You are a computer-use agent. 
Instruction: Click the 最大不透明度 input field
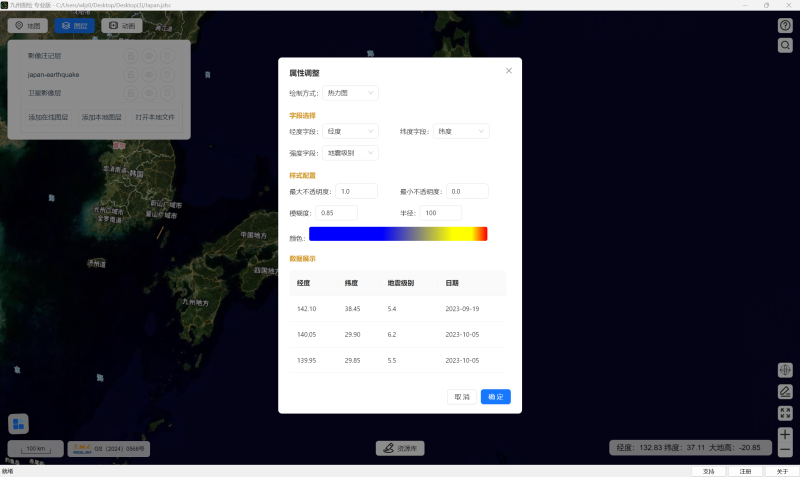tap(356, 191)
